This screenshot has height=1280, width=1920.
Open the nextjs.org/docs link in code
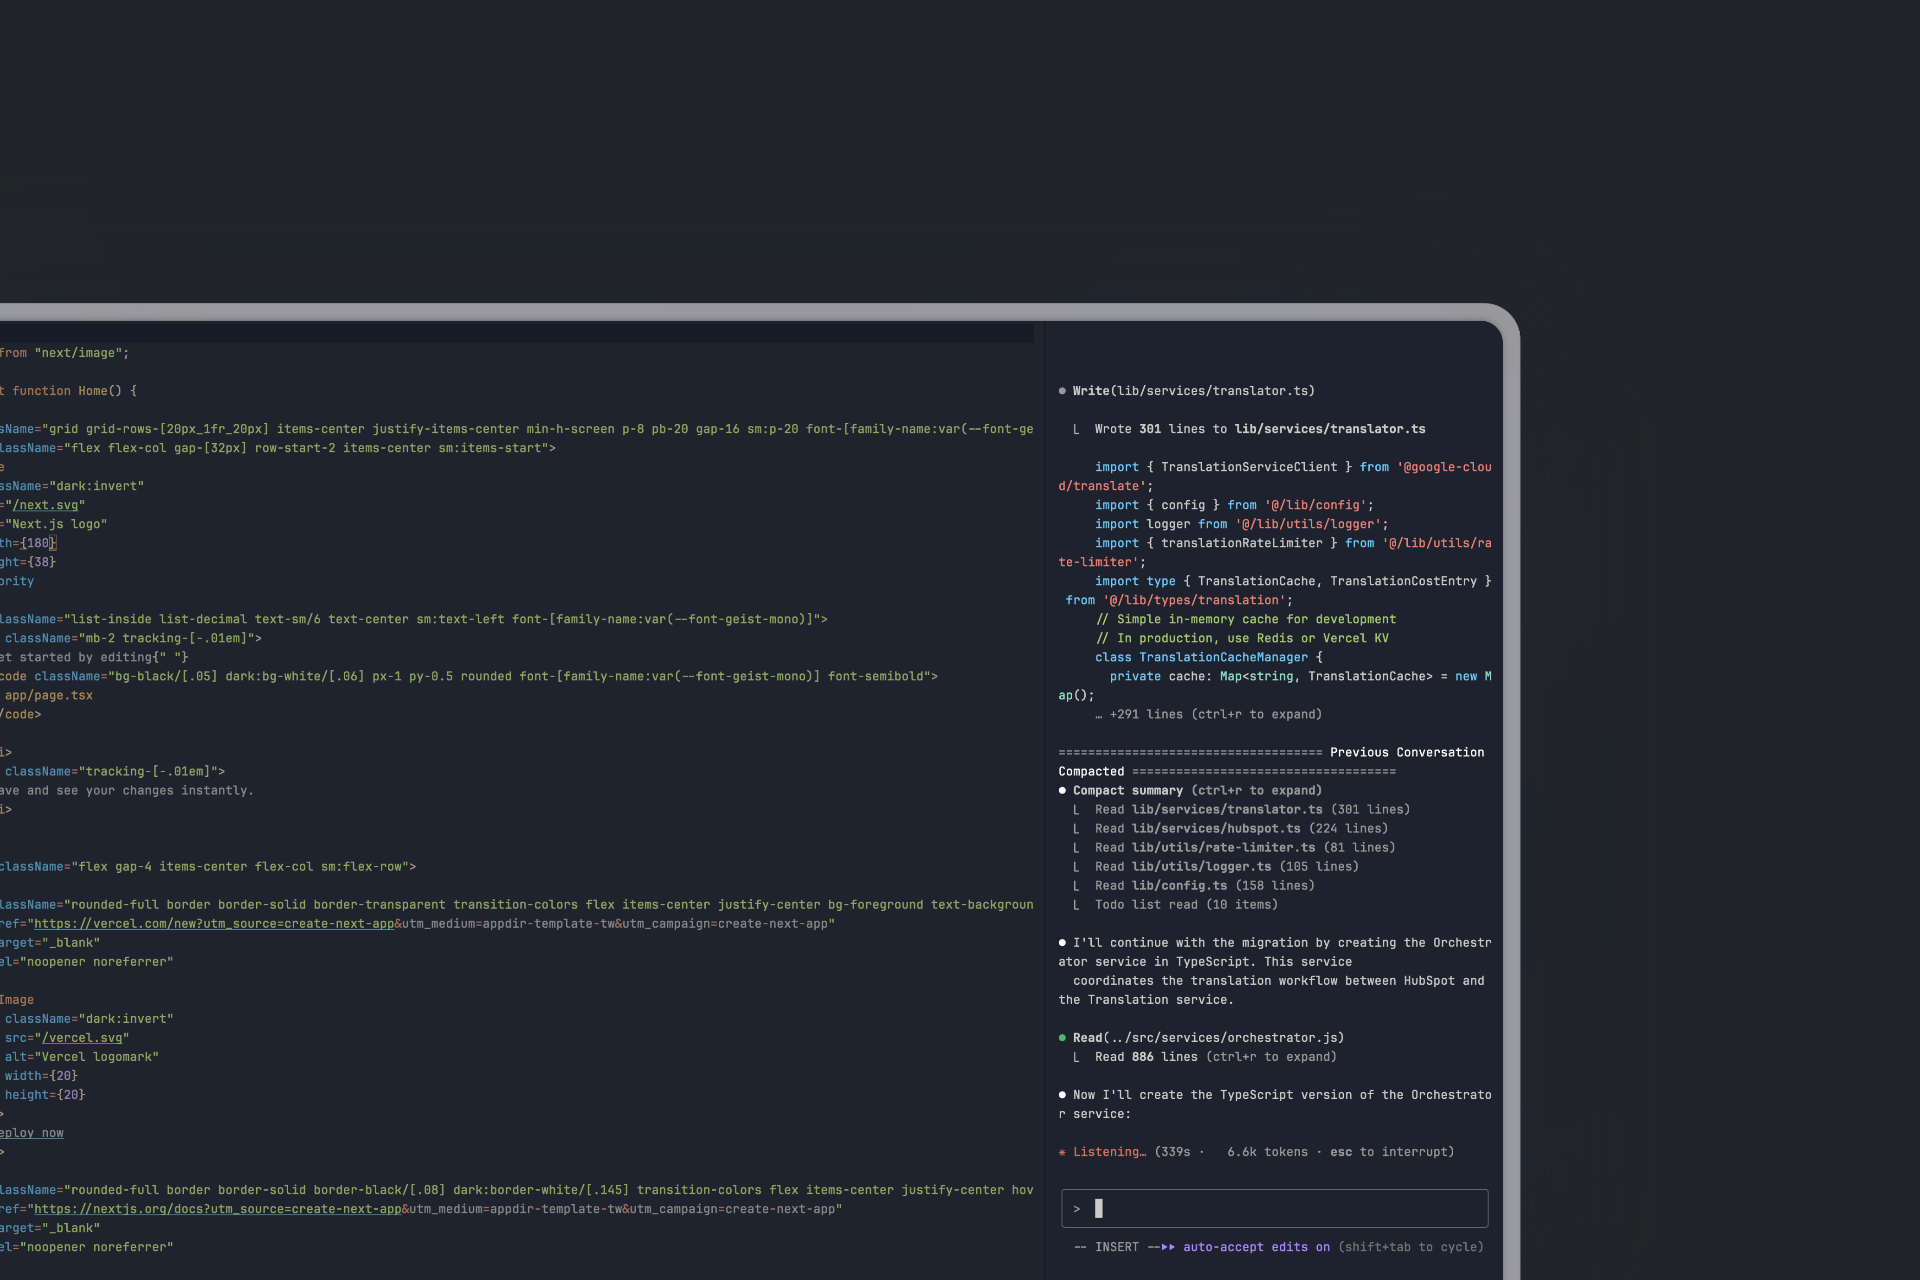(x=218, y=1209)
